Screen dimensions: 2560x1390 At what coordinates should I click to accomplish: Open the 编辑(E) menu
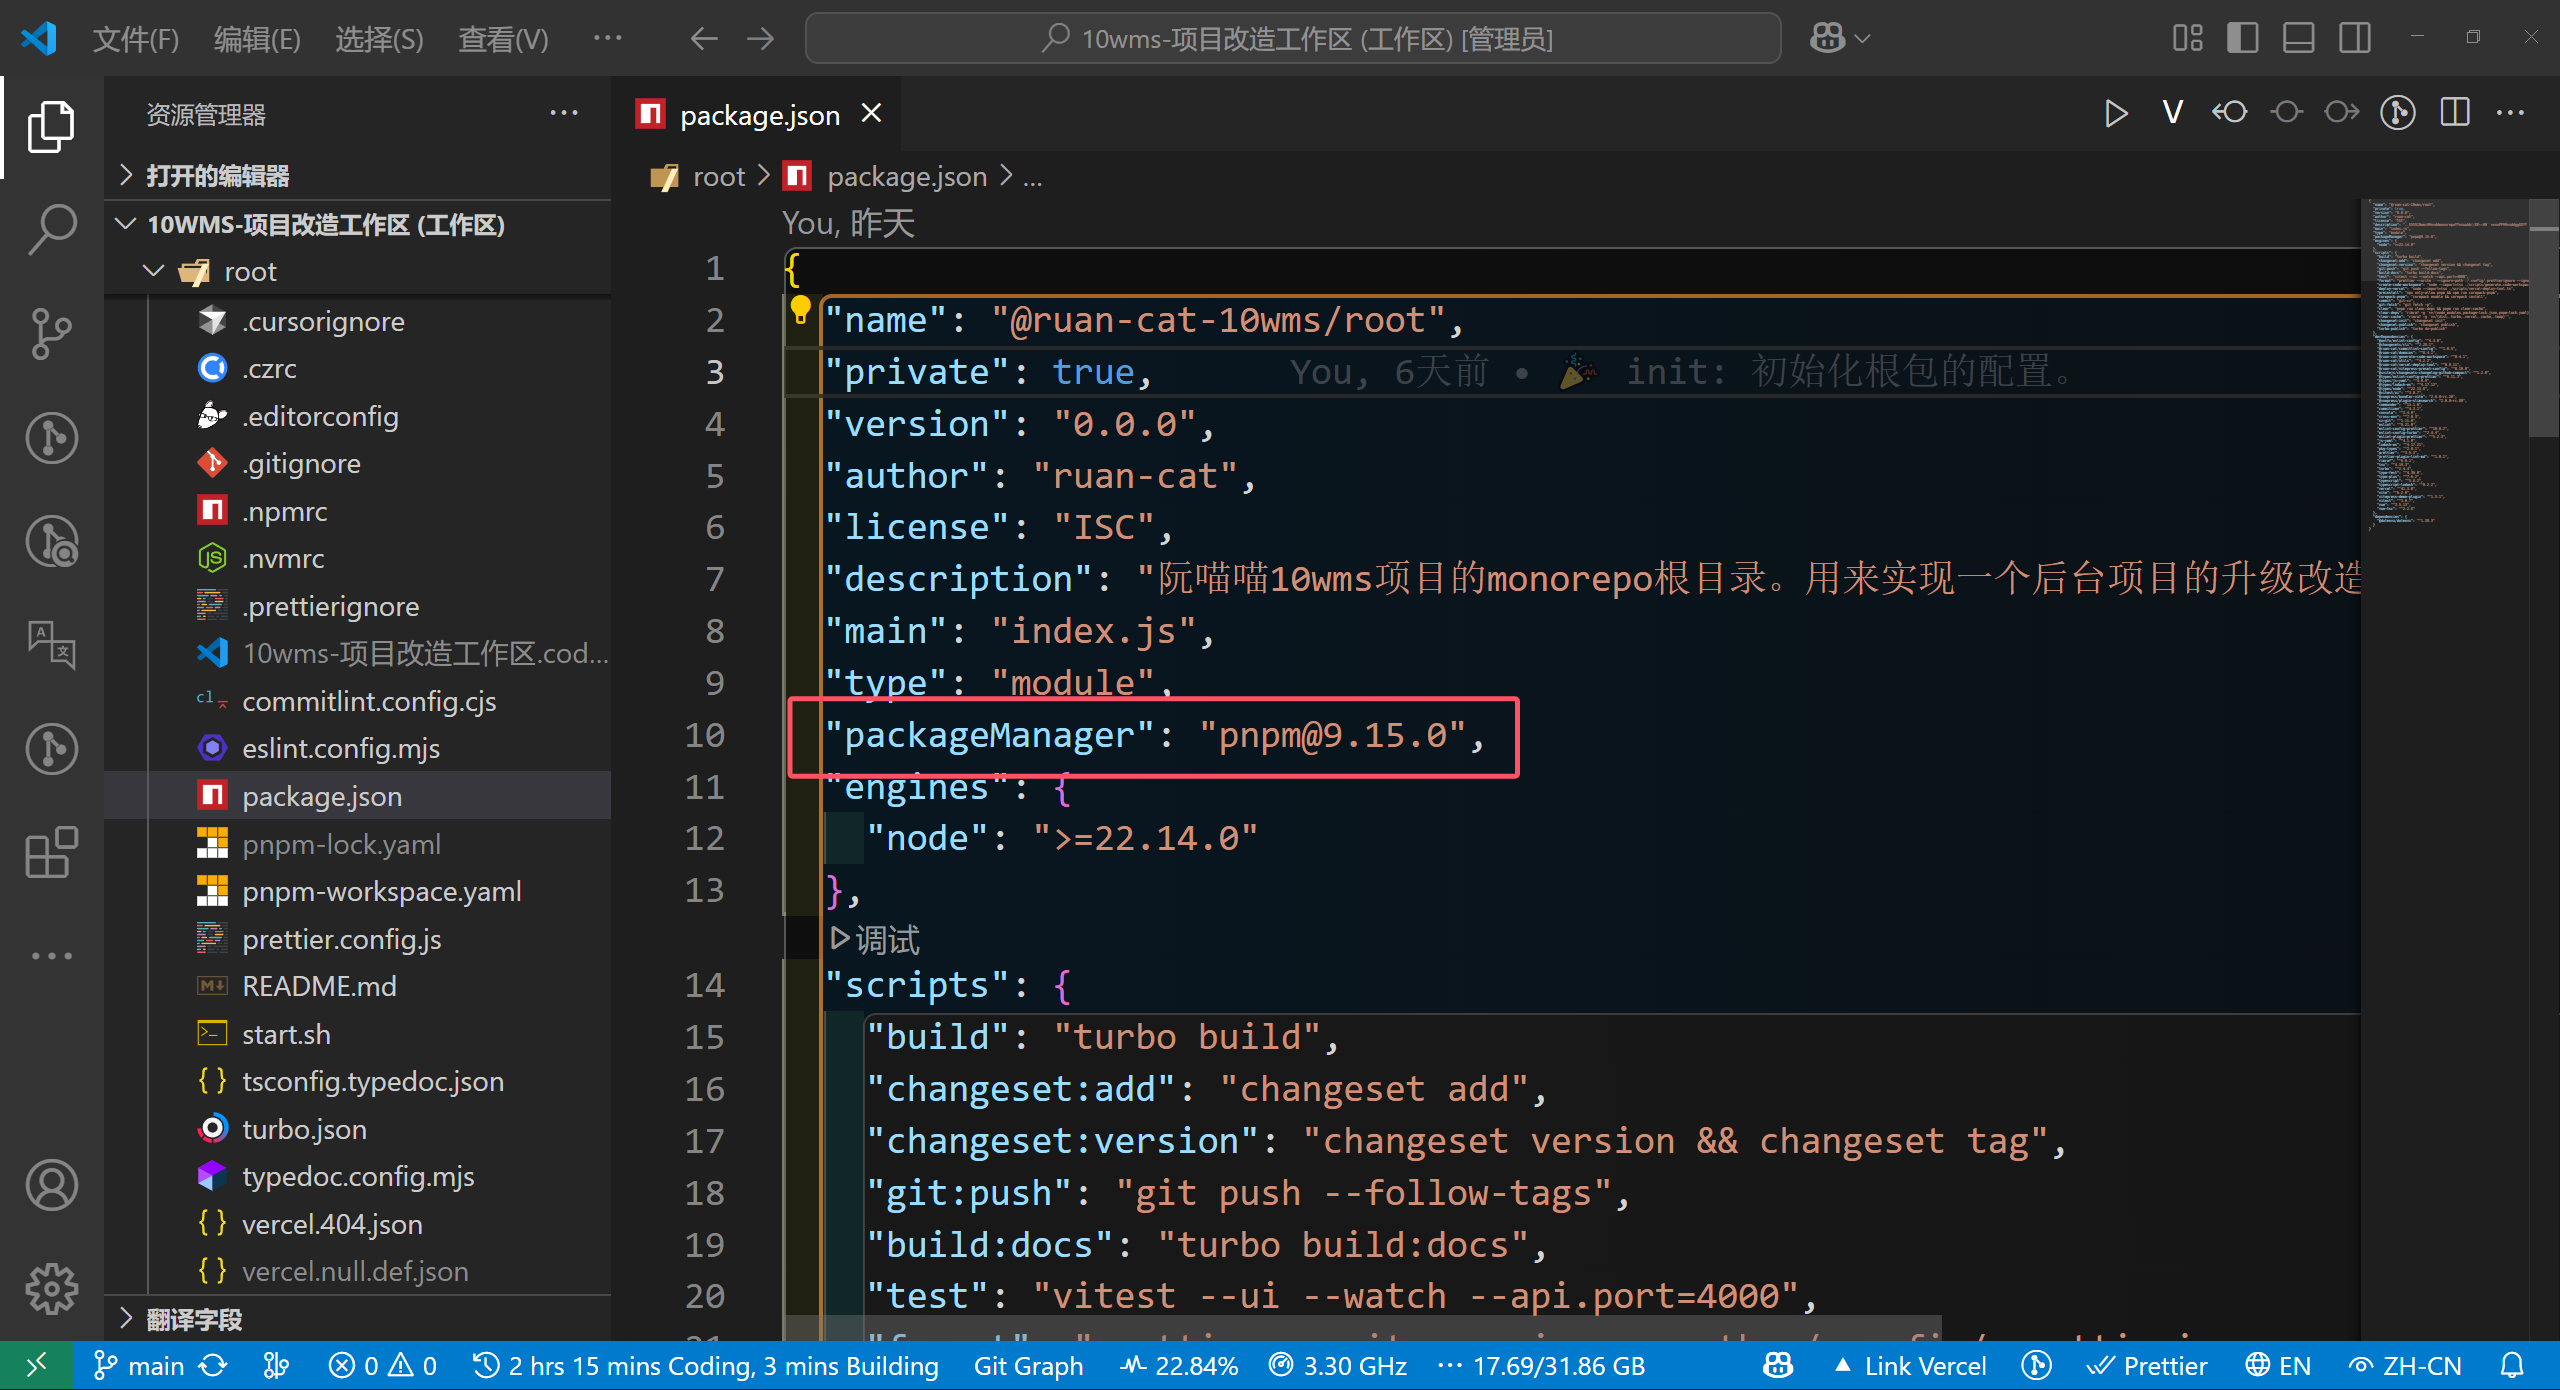point(257,39)
